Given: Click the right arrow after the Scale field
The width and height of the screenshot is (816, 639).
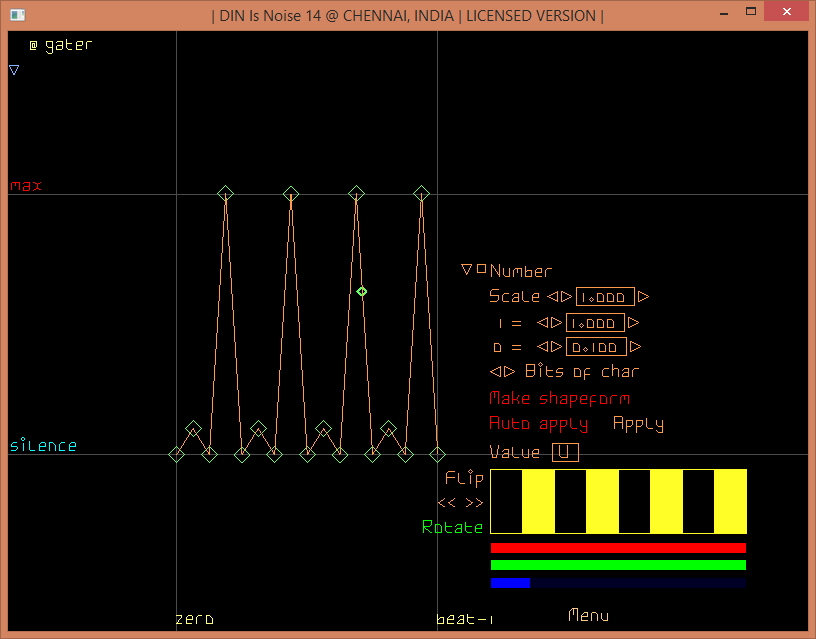Looking at the screenshot, I should [643, 297].
